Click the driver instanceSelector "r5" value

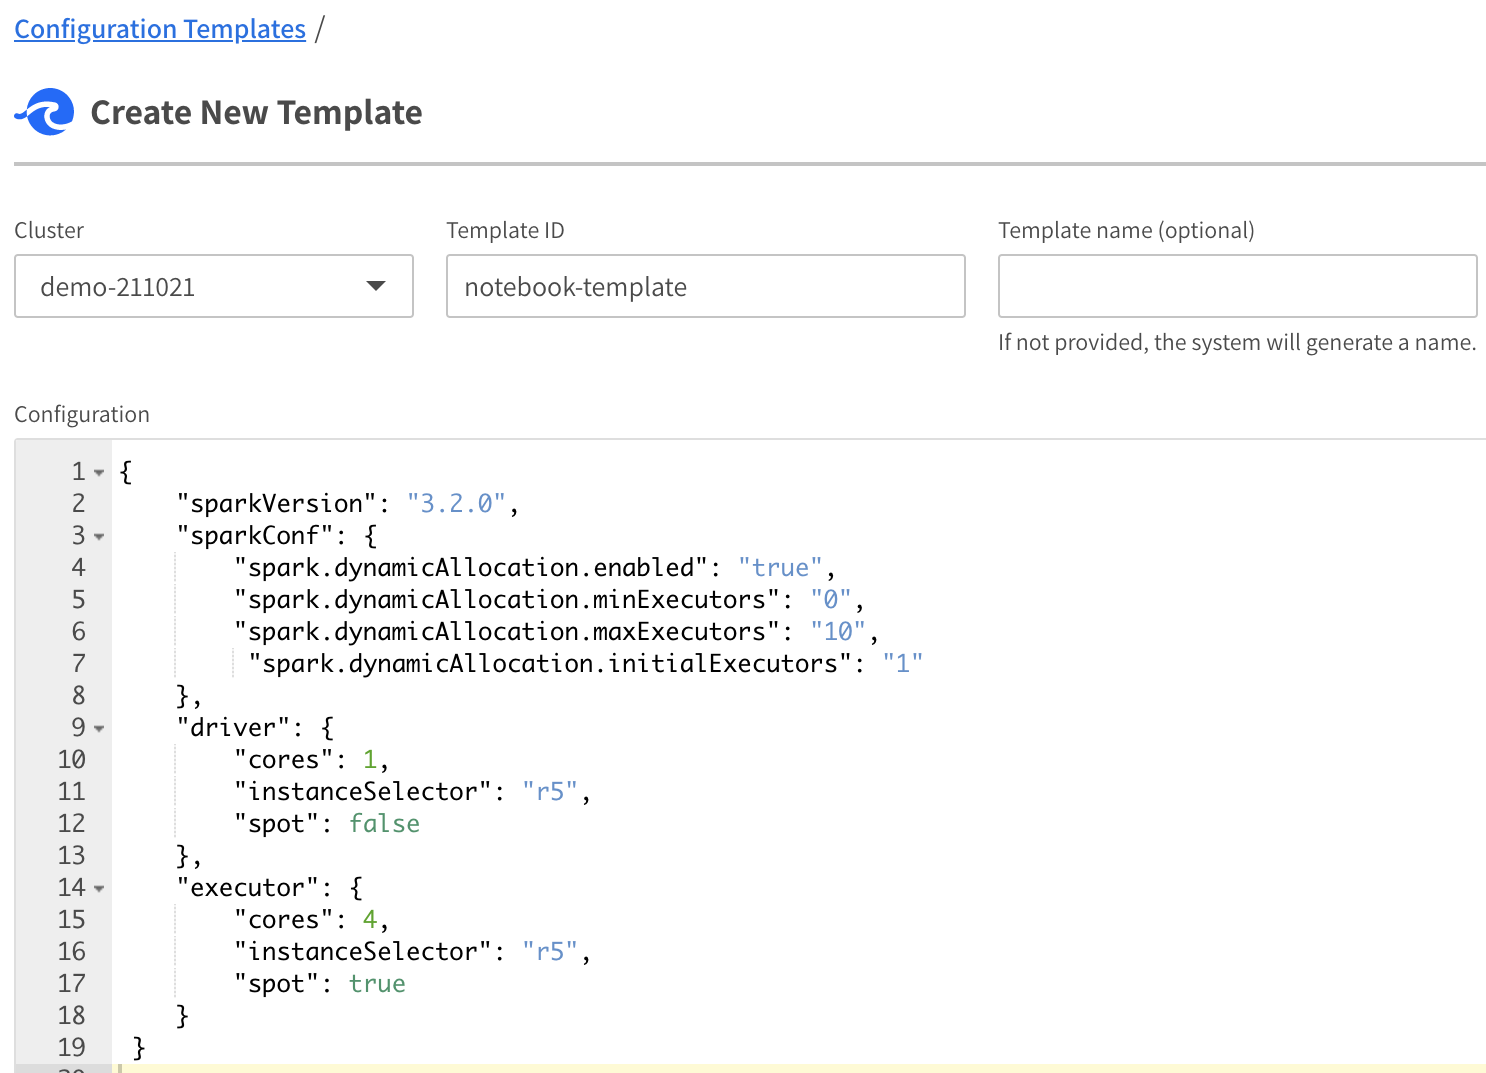tap(550, 792)
